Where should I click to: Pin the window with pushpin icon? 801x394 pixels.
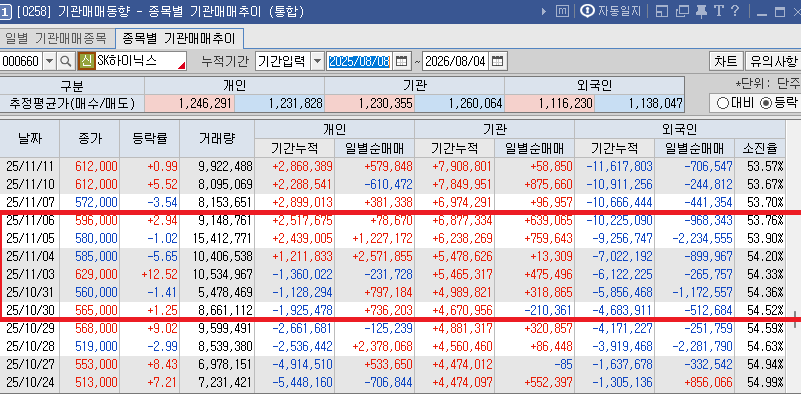(702, 11)
